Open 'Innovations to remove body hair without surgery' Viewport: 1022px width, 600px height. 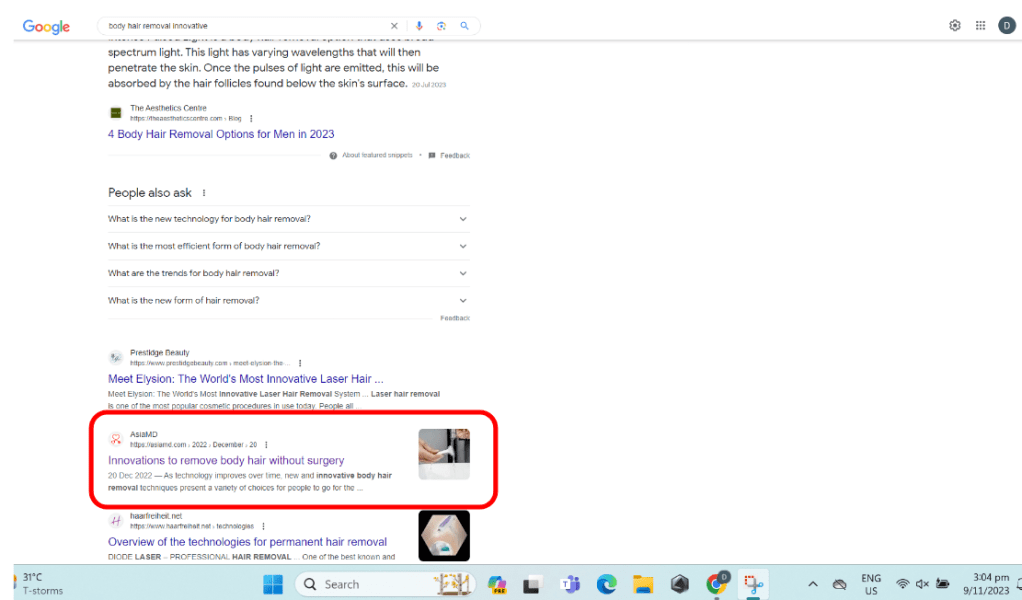tap(226, 461)
